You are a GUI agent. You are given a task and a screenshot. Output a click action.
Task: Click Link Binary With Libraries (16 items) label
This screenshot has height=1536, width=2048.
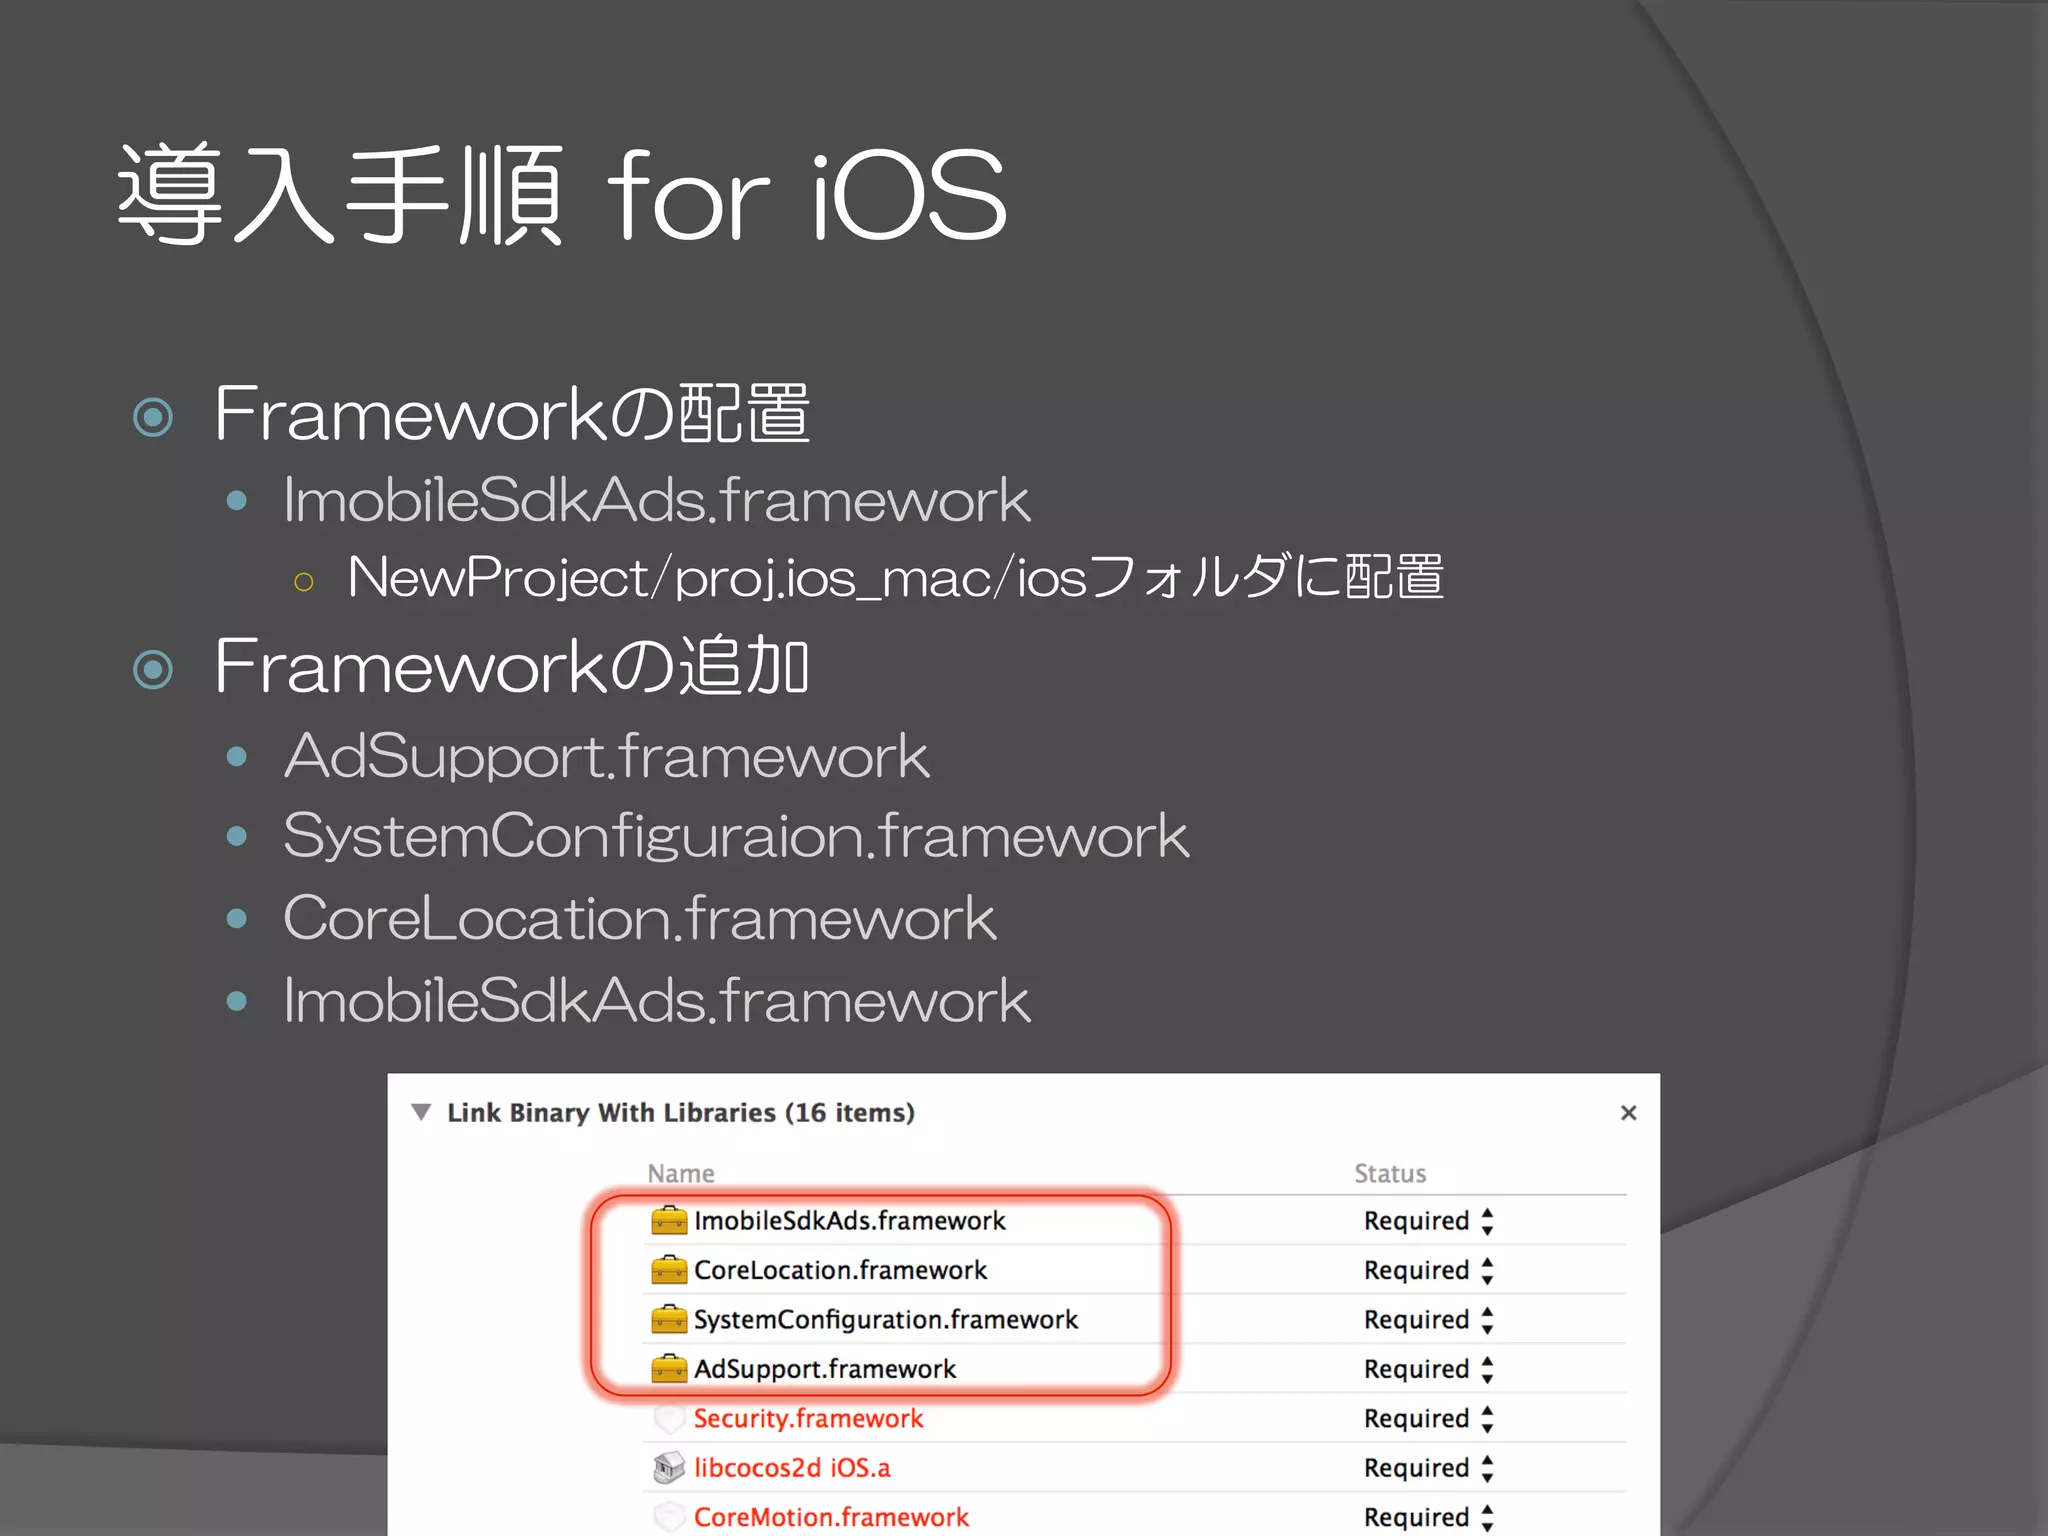681,1113
